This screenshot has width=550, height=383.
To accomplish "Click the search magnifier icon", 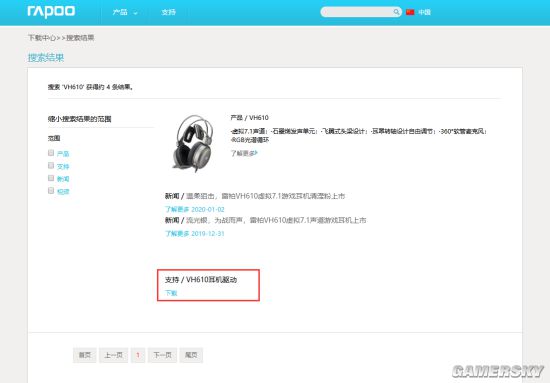I will click(396, 12).
